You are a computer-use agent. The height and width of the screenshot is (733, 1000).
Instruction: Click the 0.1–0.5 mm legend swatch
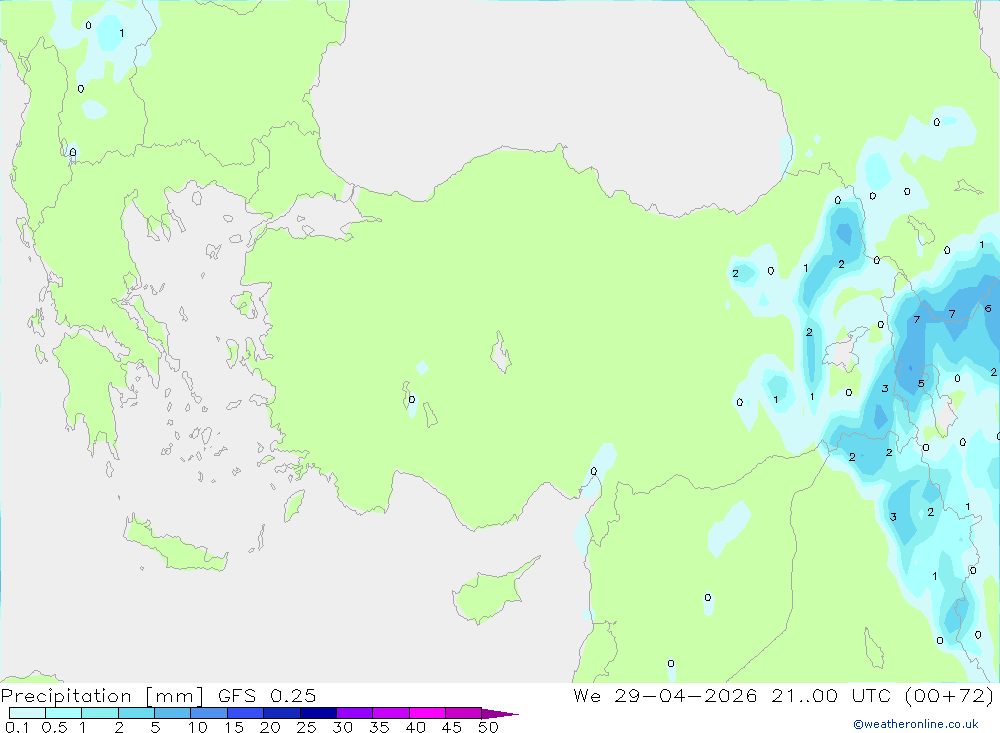click(27, 713)
